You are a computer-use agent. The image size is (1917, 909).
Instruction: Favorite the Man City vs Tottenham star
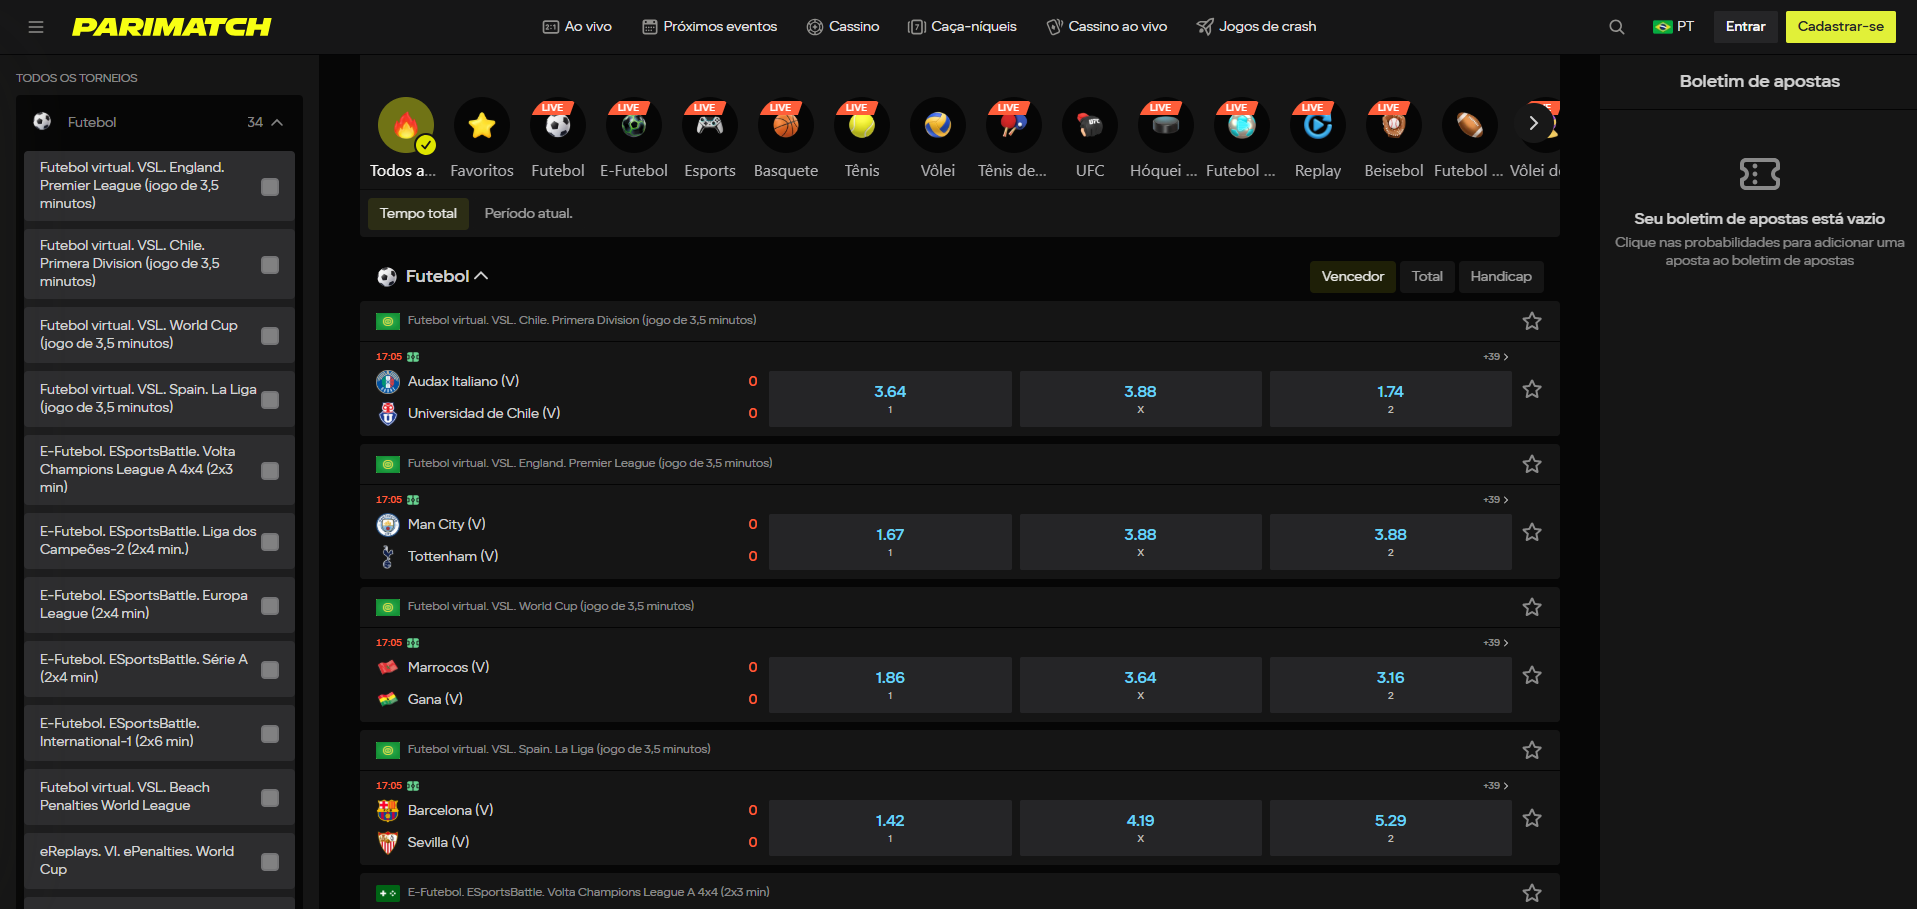pos(1532,532)
